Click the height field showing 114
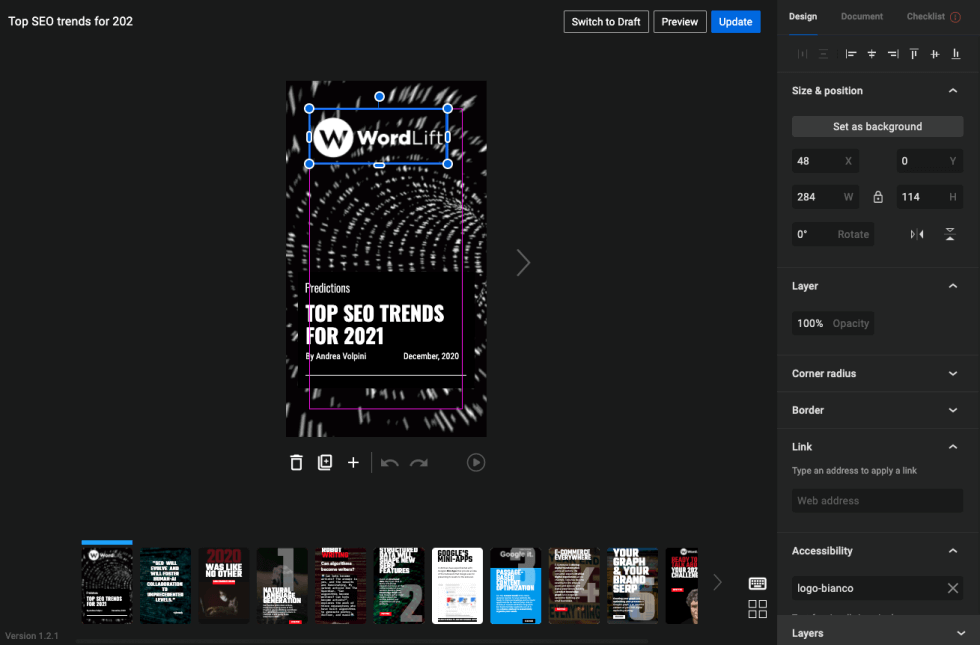 point(929,197)
